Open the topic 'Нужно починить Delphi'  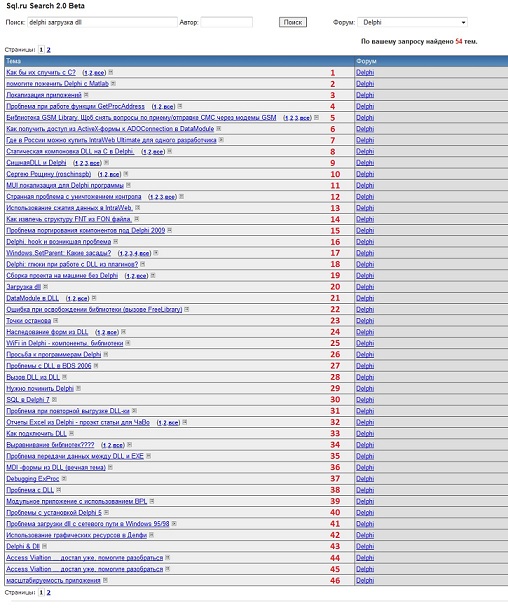coord(40,389)
